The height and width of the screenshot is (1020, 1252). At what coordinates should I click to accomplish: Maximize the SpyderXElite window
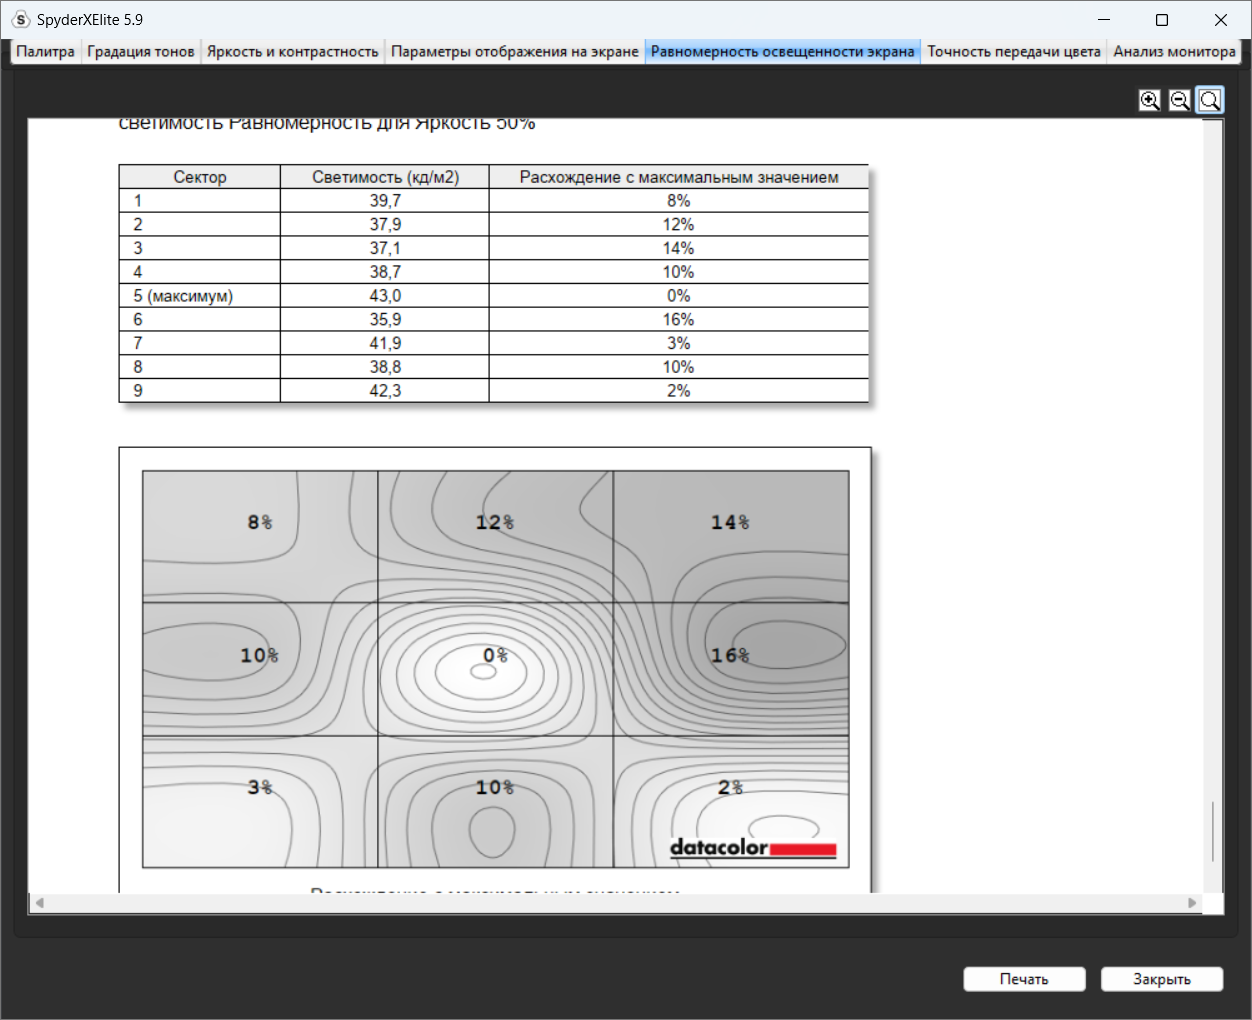tap(1162, 20)
